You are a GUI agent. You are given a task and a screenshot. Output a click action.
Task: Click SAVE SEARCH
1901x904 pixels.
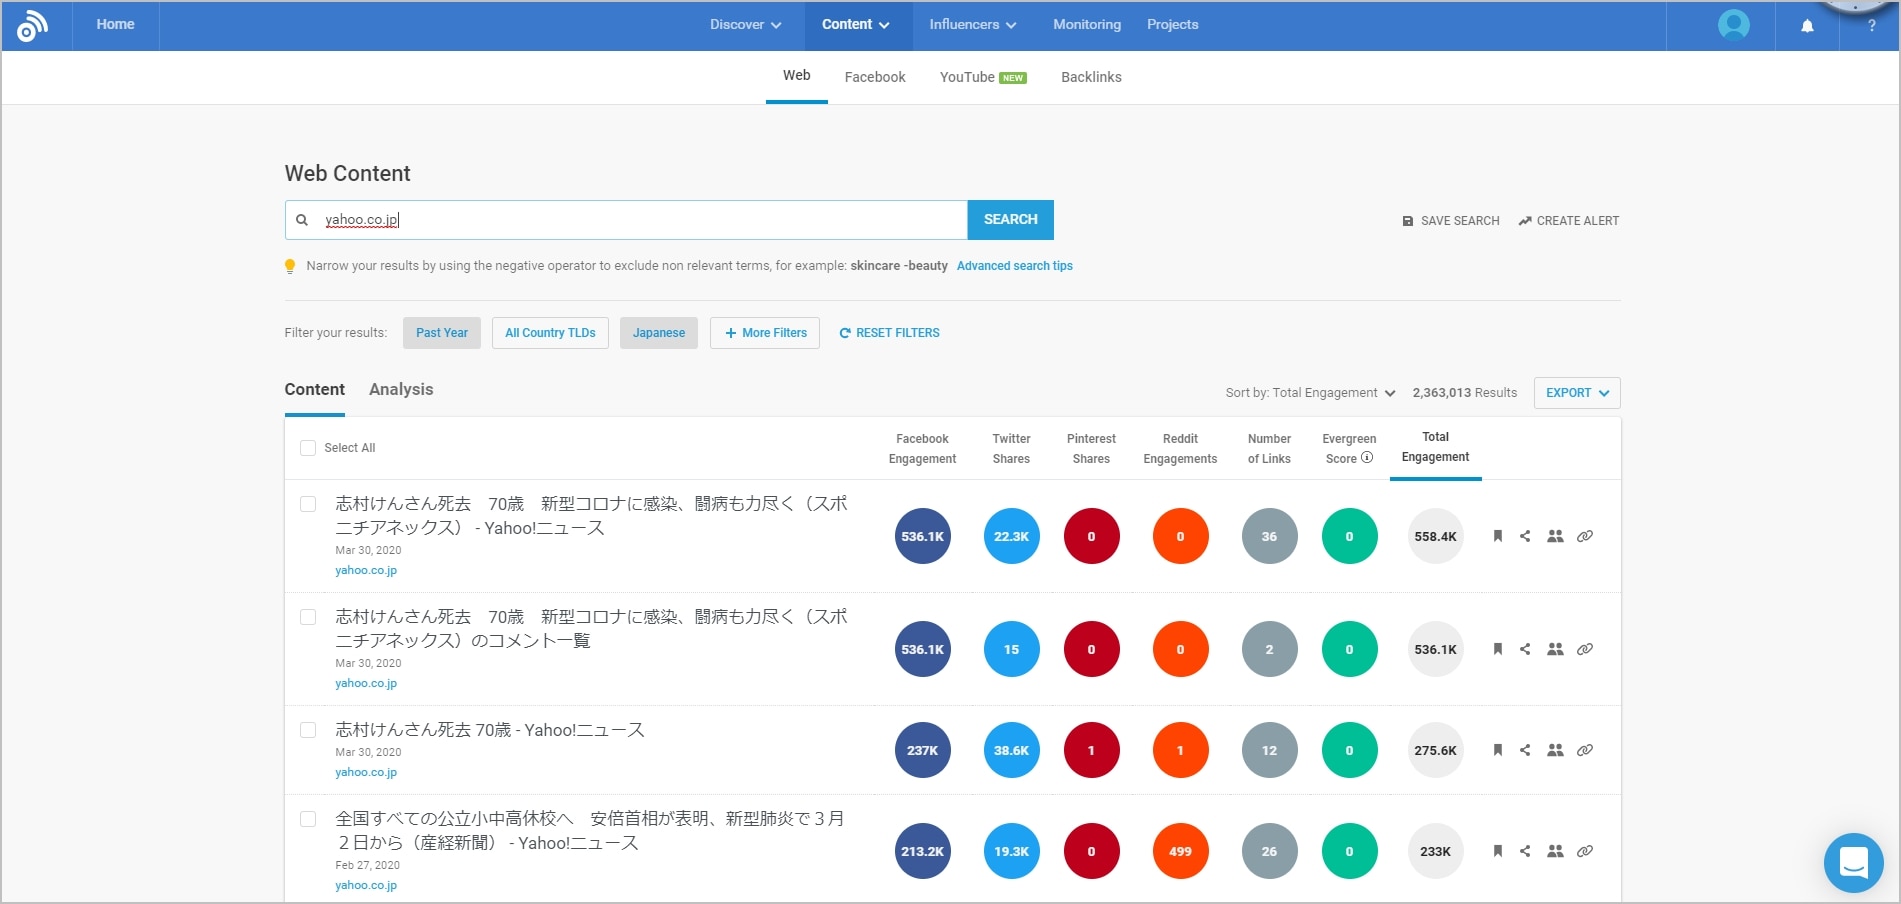coord(1451,221)
